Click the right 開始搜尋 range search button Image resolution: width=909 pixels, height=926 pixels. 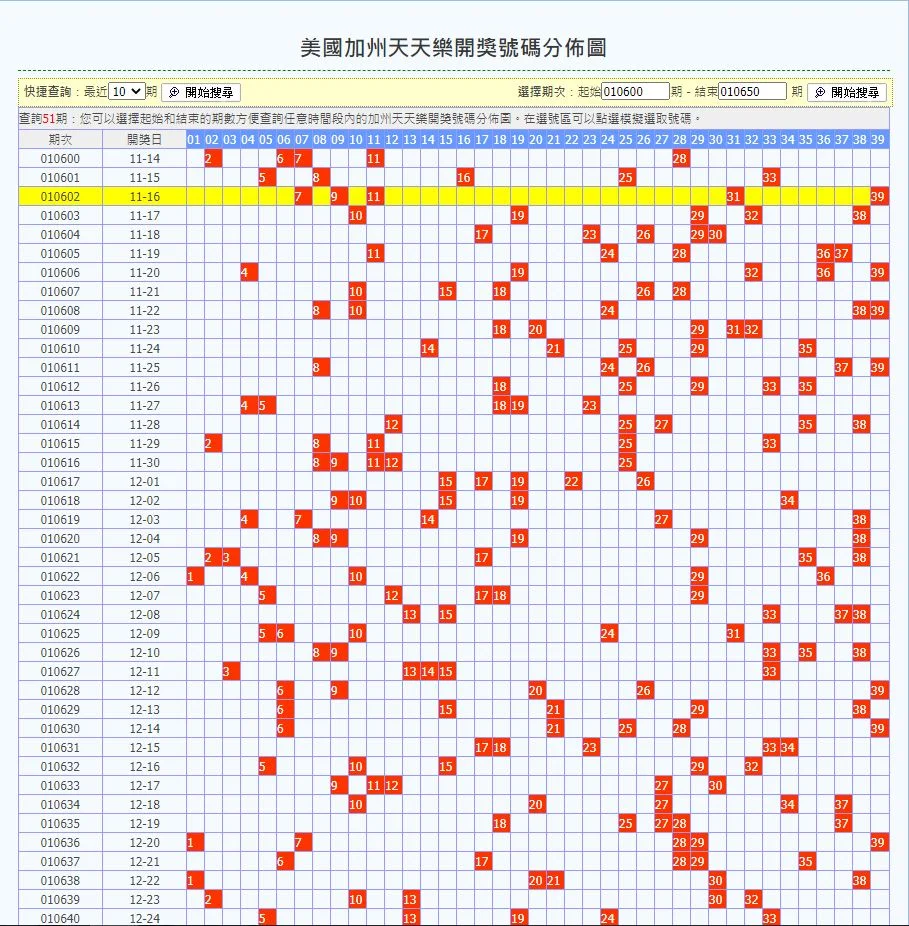coord(846,92)
